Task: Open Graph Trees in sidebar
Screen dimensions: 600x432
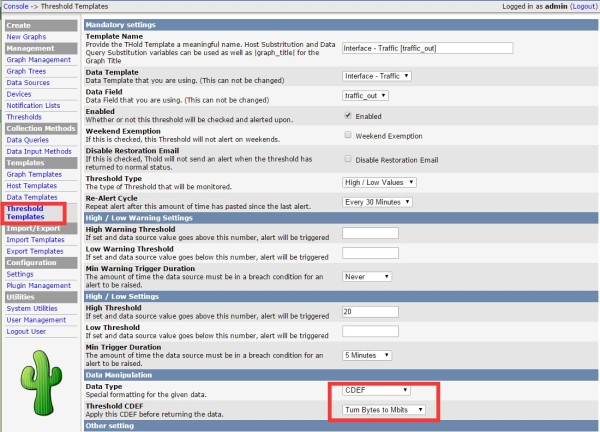Action: pos(26,71)
